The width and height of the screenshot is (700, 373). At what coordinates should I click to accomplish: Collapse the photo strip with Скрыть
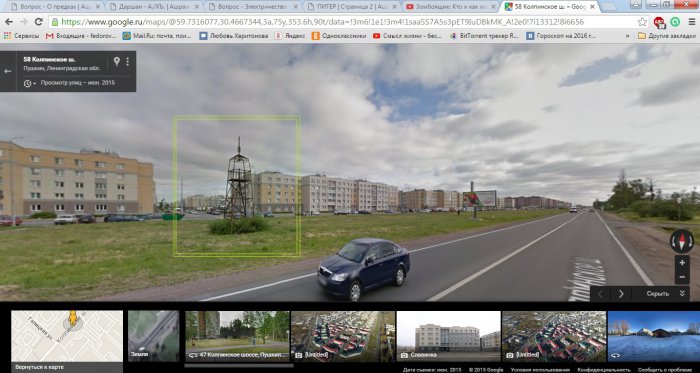[666, 294]
